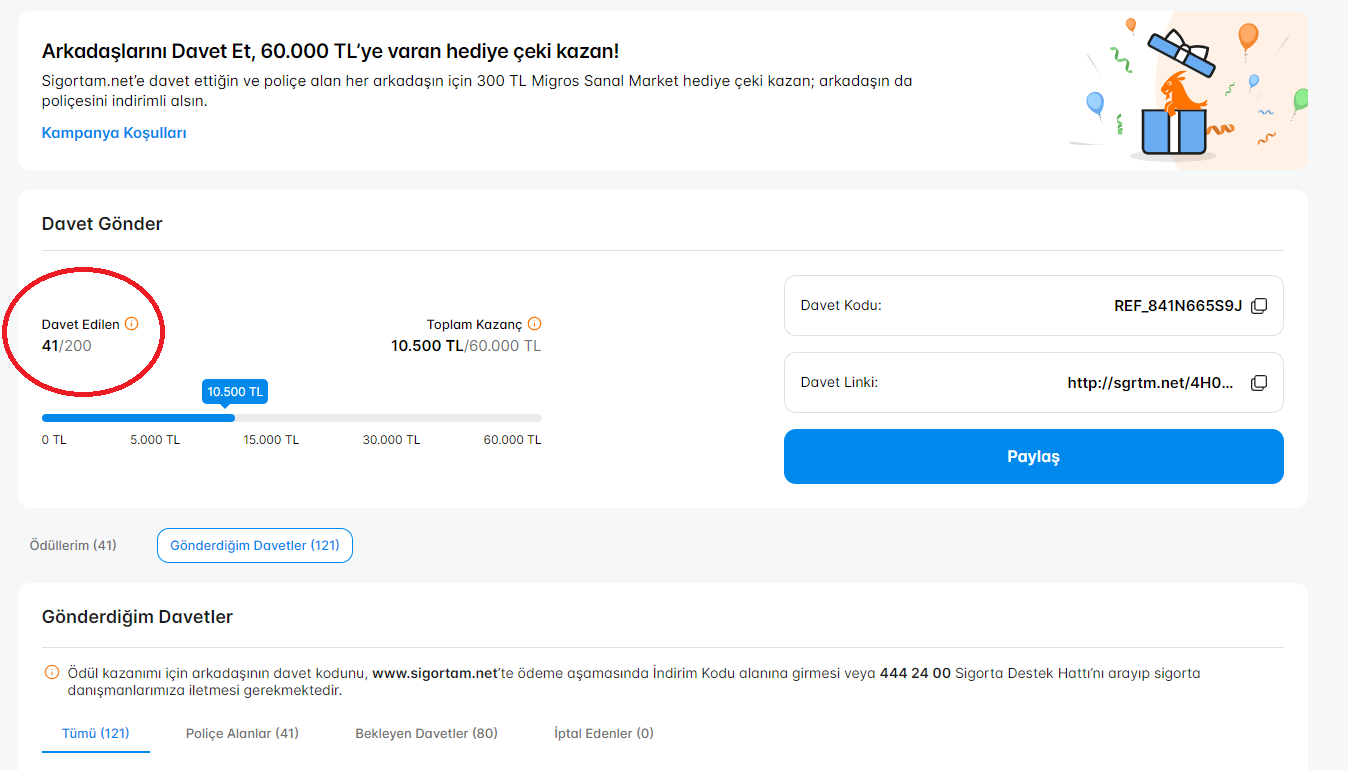
Task: Click the 0 TL milestone label
Action: 54,440
